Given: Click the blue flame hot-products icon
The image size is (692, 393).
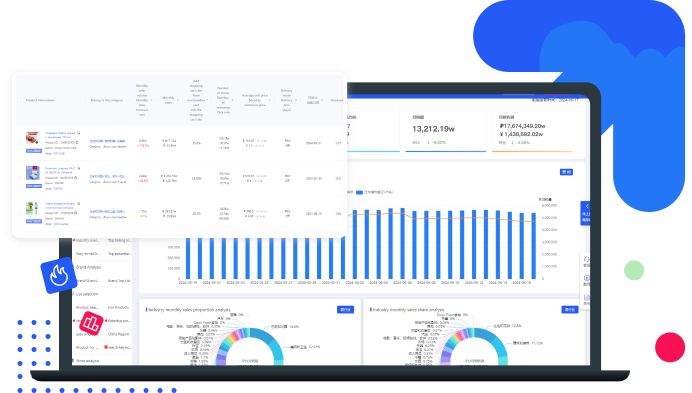Looking at the screenshot, I should tap(59, 276).
